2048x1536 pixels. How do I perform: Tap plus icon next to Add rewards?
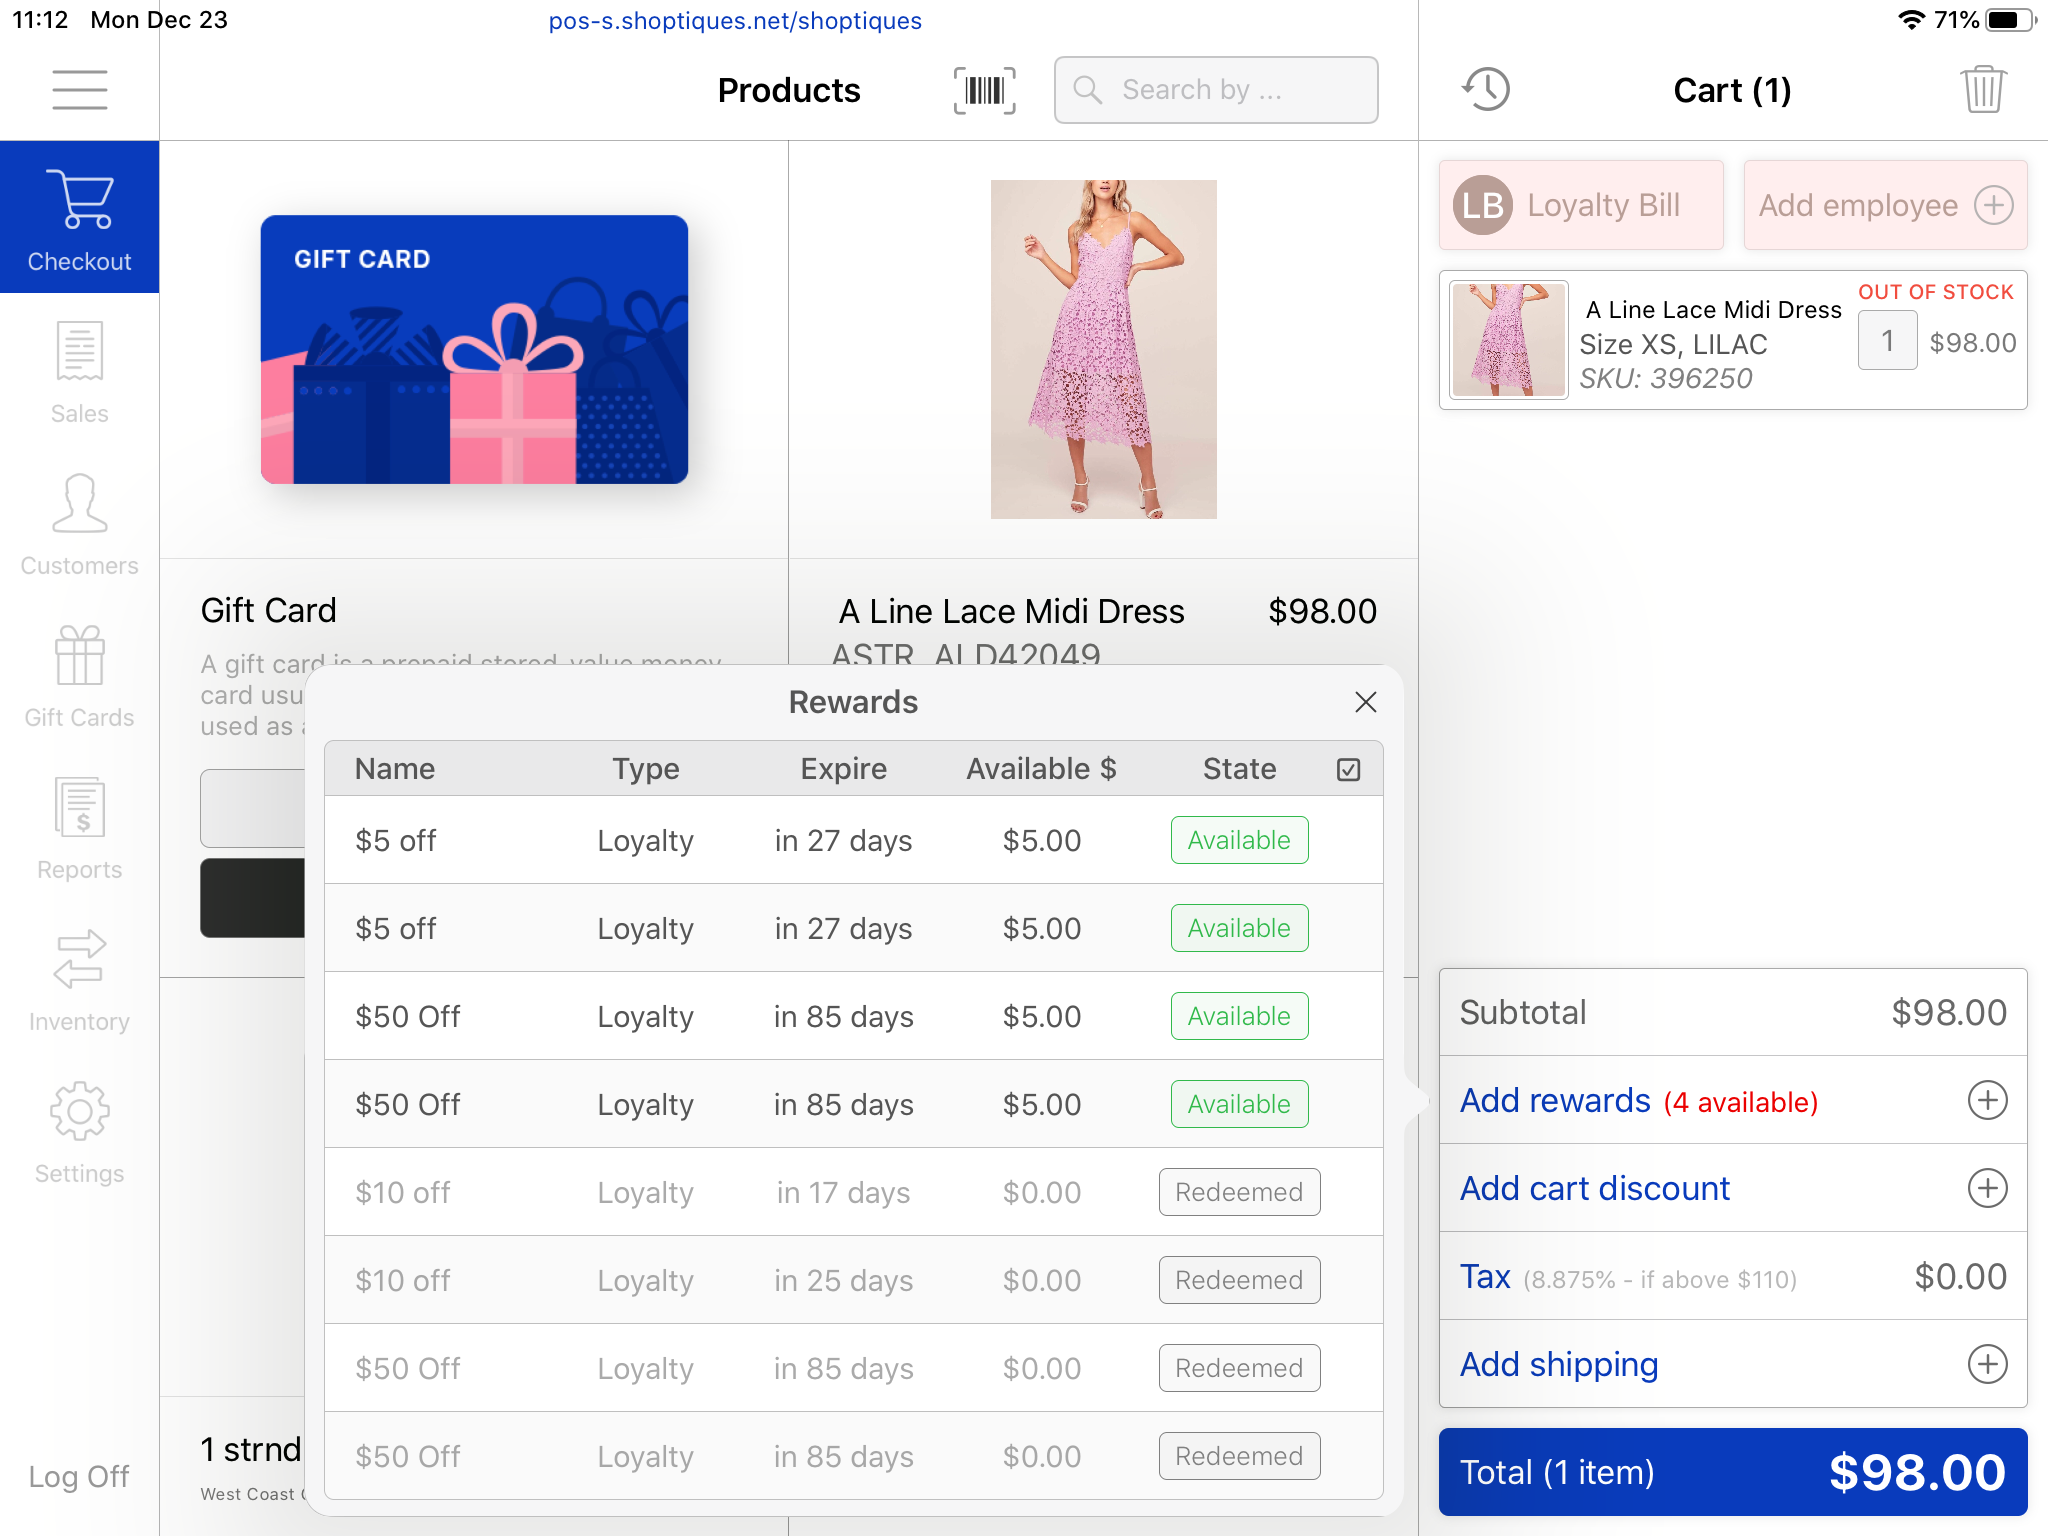click(x=1987, y=1100)
